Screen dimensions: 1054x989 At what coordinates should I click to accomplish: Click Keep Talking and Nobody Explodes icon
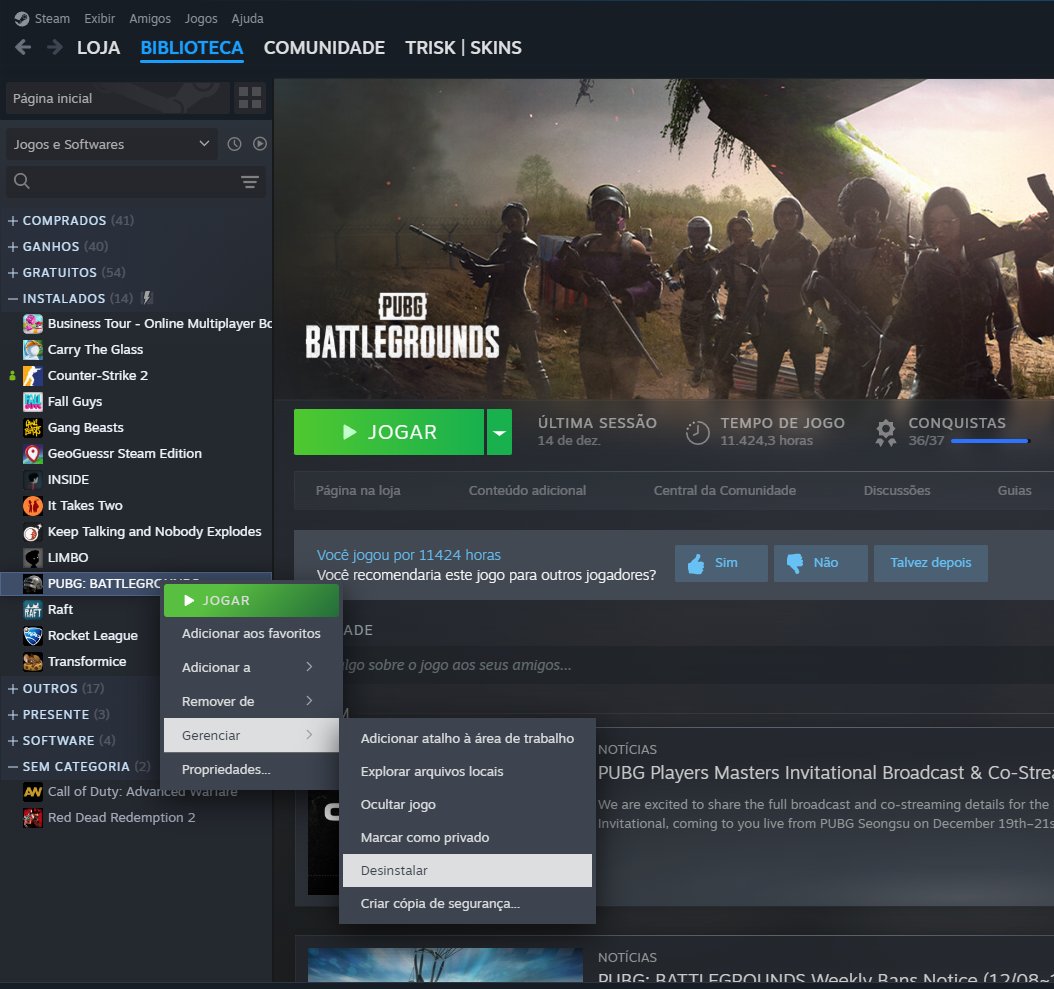[x=33, y=532]
